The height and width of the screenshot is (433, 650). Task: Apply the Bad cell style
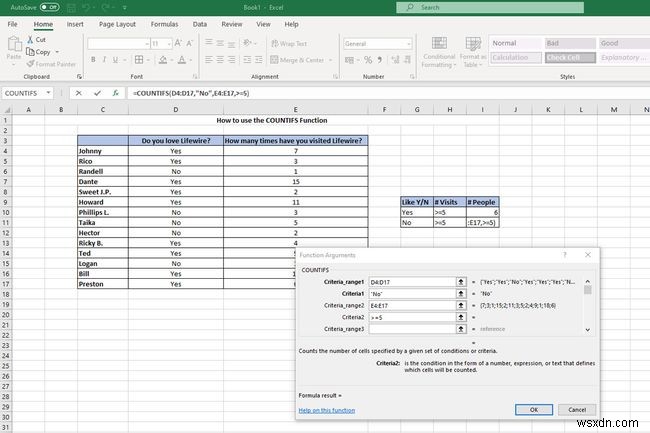tap(570, 43)
